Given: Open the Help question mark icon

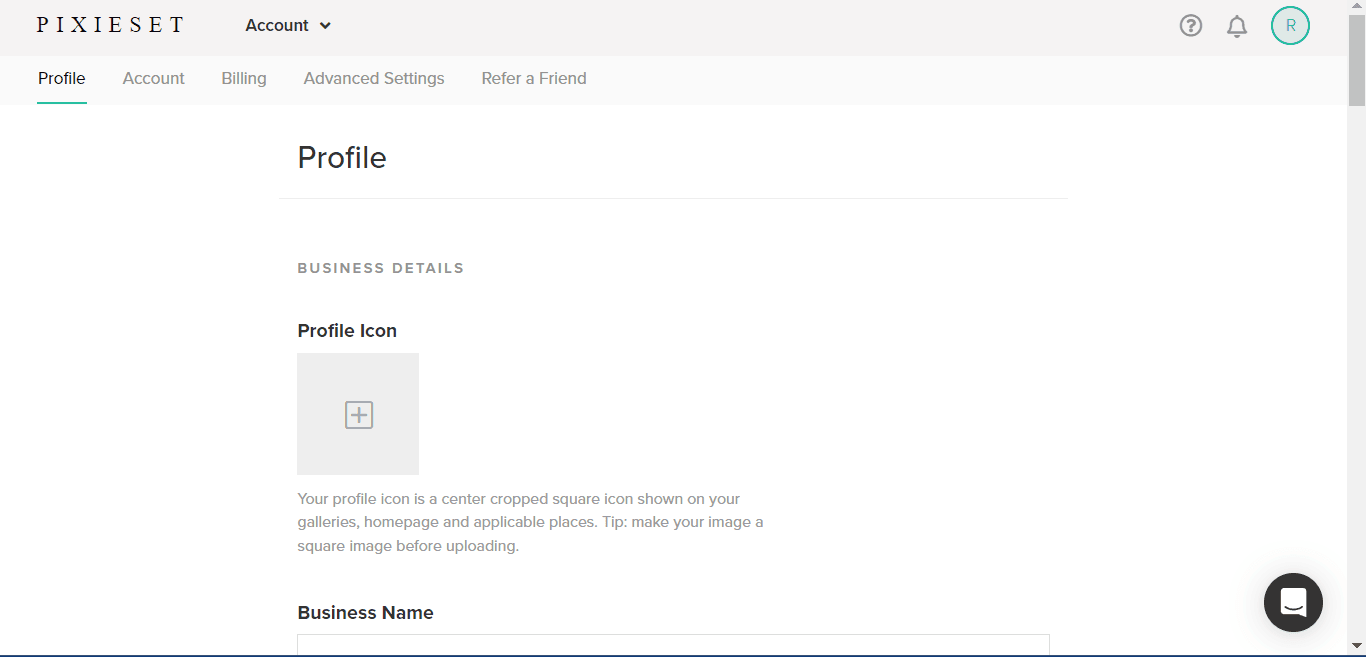Looking at the screenshot, I should 1190,26.
